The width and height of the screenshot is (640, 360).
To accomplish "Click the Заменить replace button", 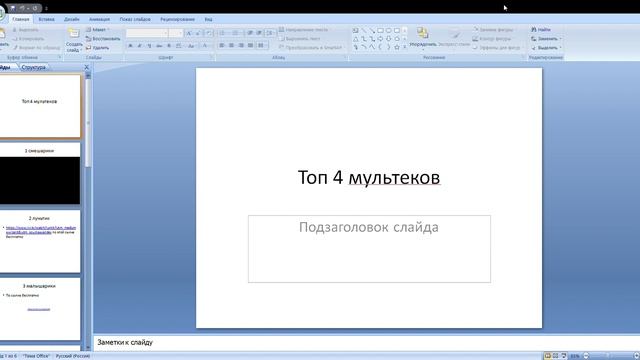I will (547, 39).
